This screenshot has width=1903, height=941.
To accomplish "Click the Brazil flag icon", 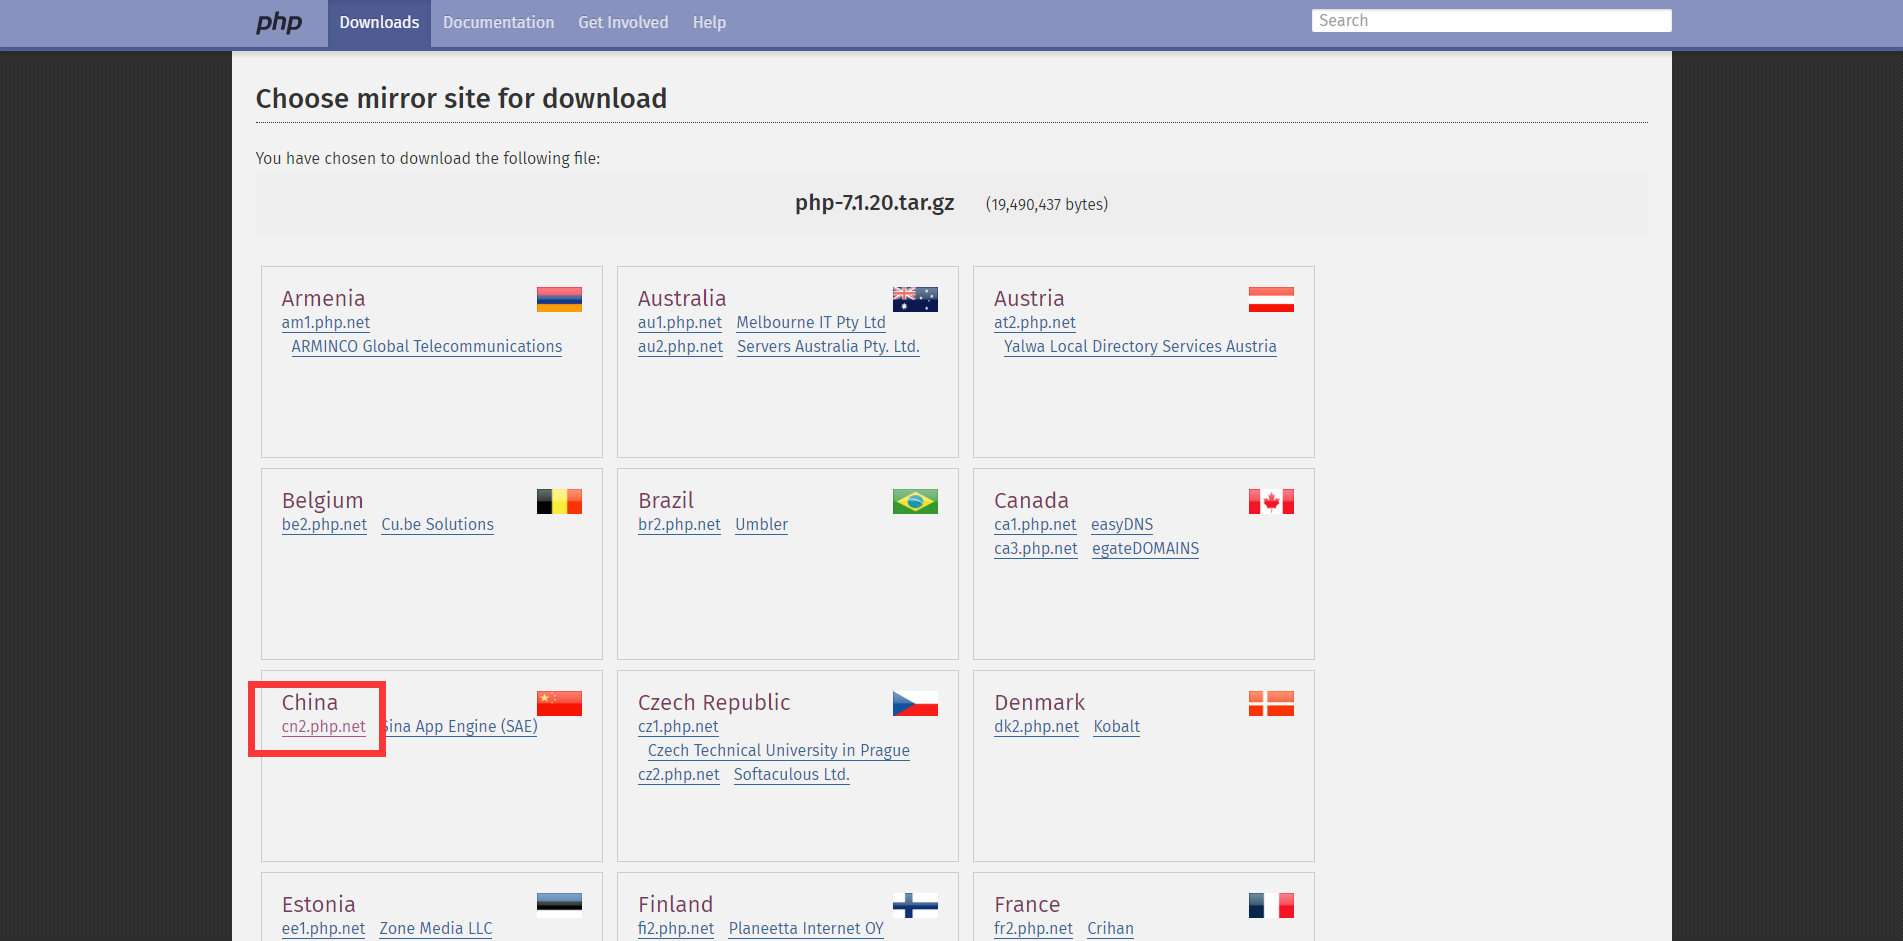I will pos(915,501).
